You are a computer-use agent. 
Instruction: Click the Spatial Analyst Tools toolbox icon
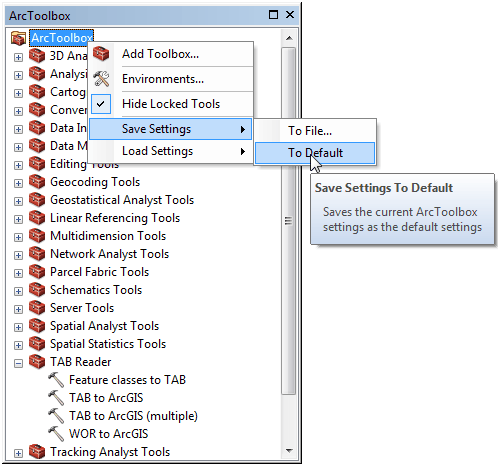(37, 326)
